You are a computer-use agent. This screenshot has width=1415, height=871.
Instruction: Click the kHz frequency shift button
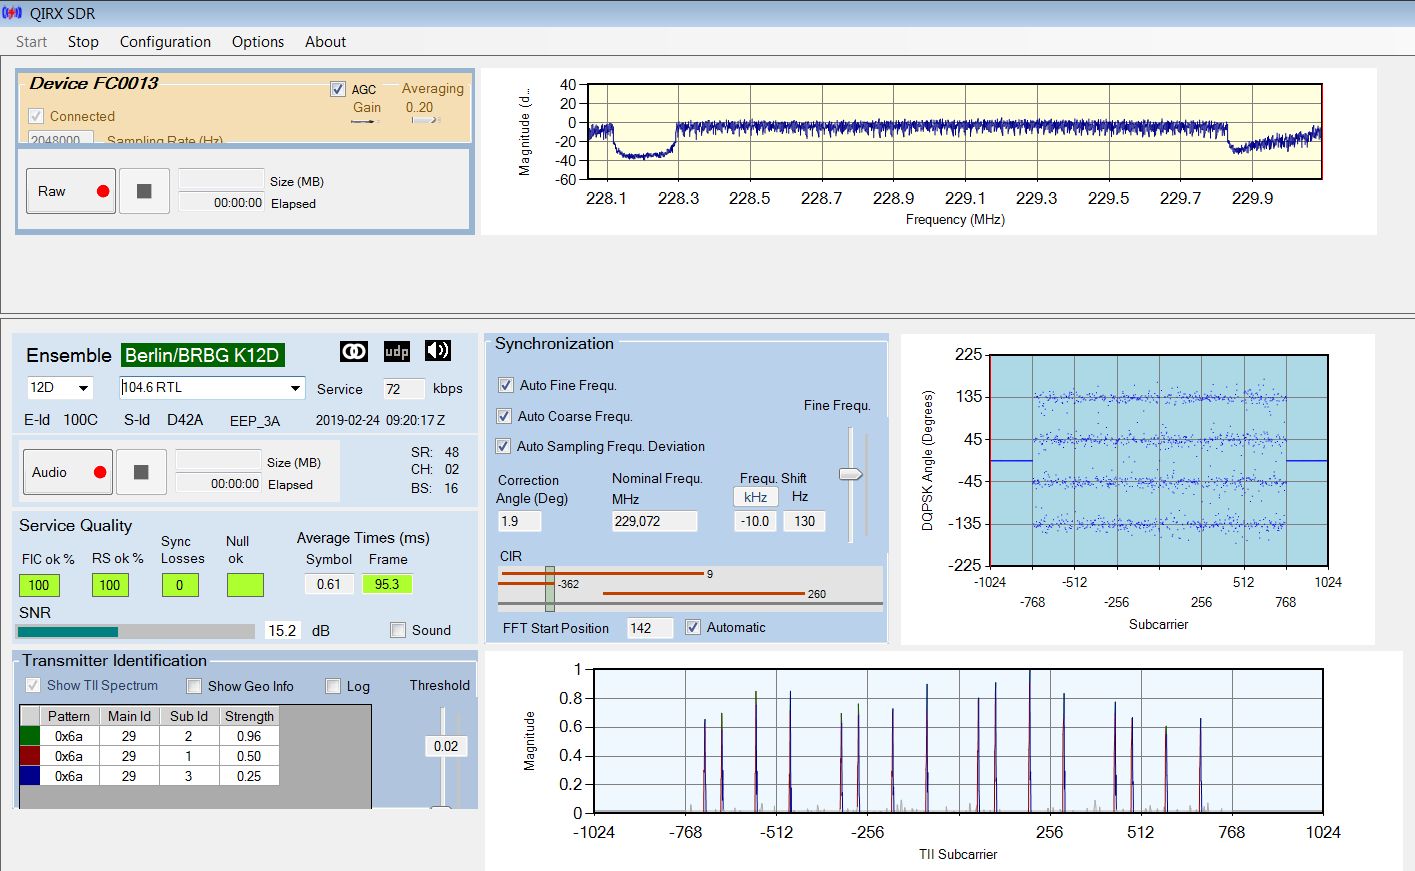pos(755,497)
